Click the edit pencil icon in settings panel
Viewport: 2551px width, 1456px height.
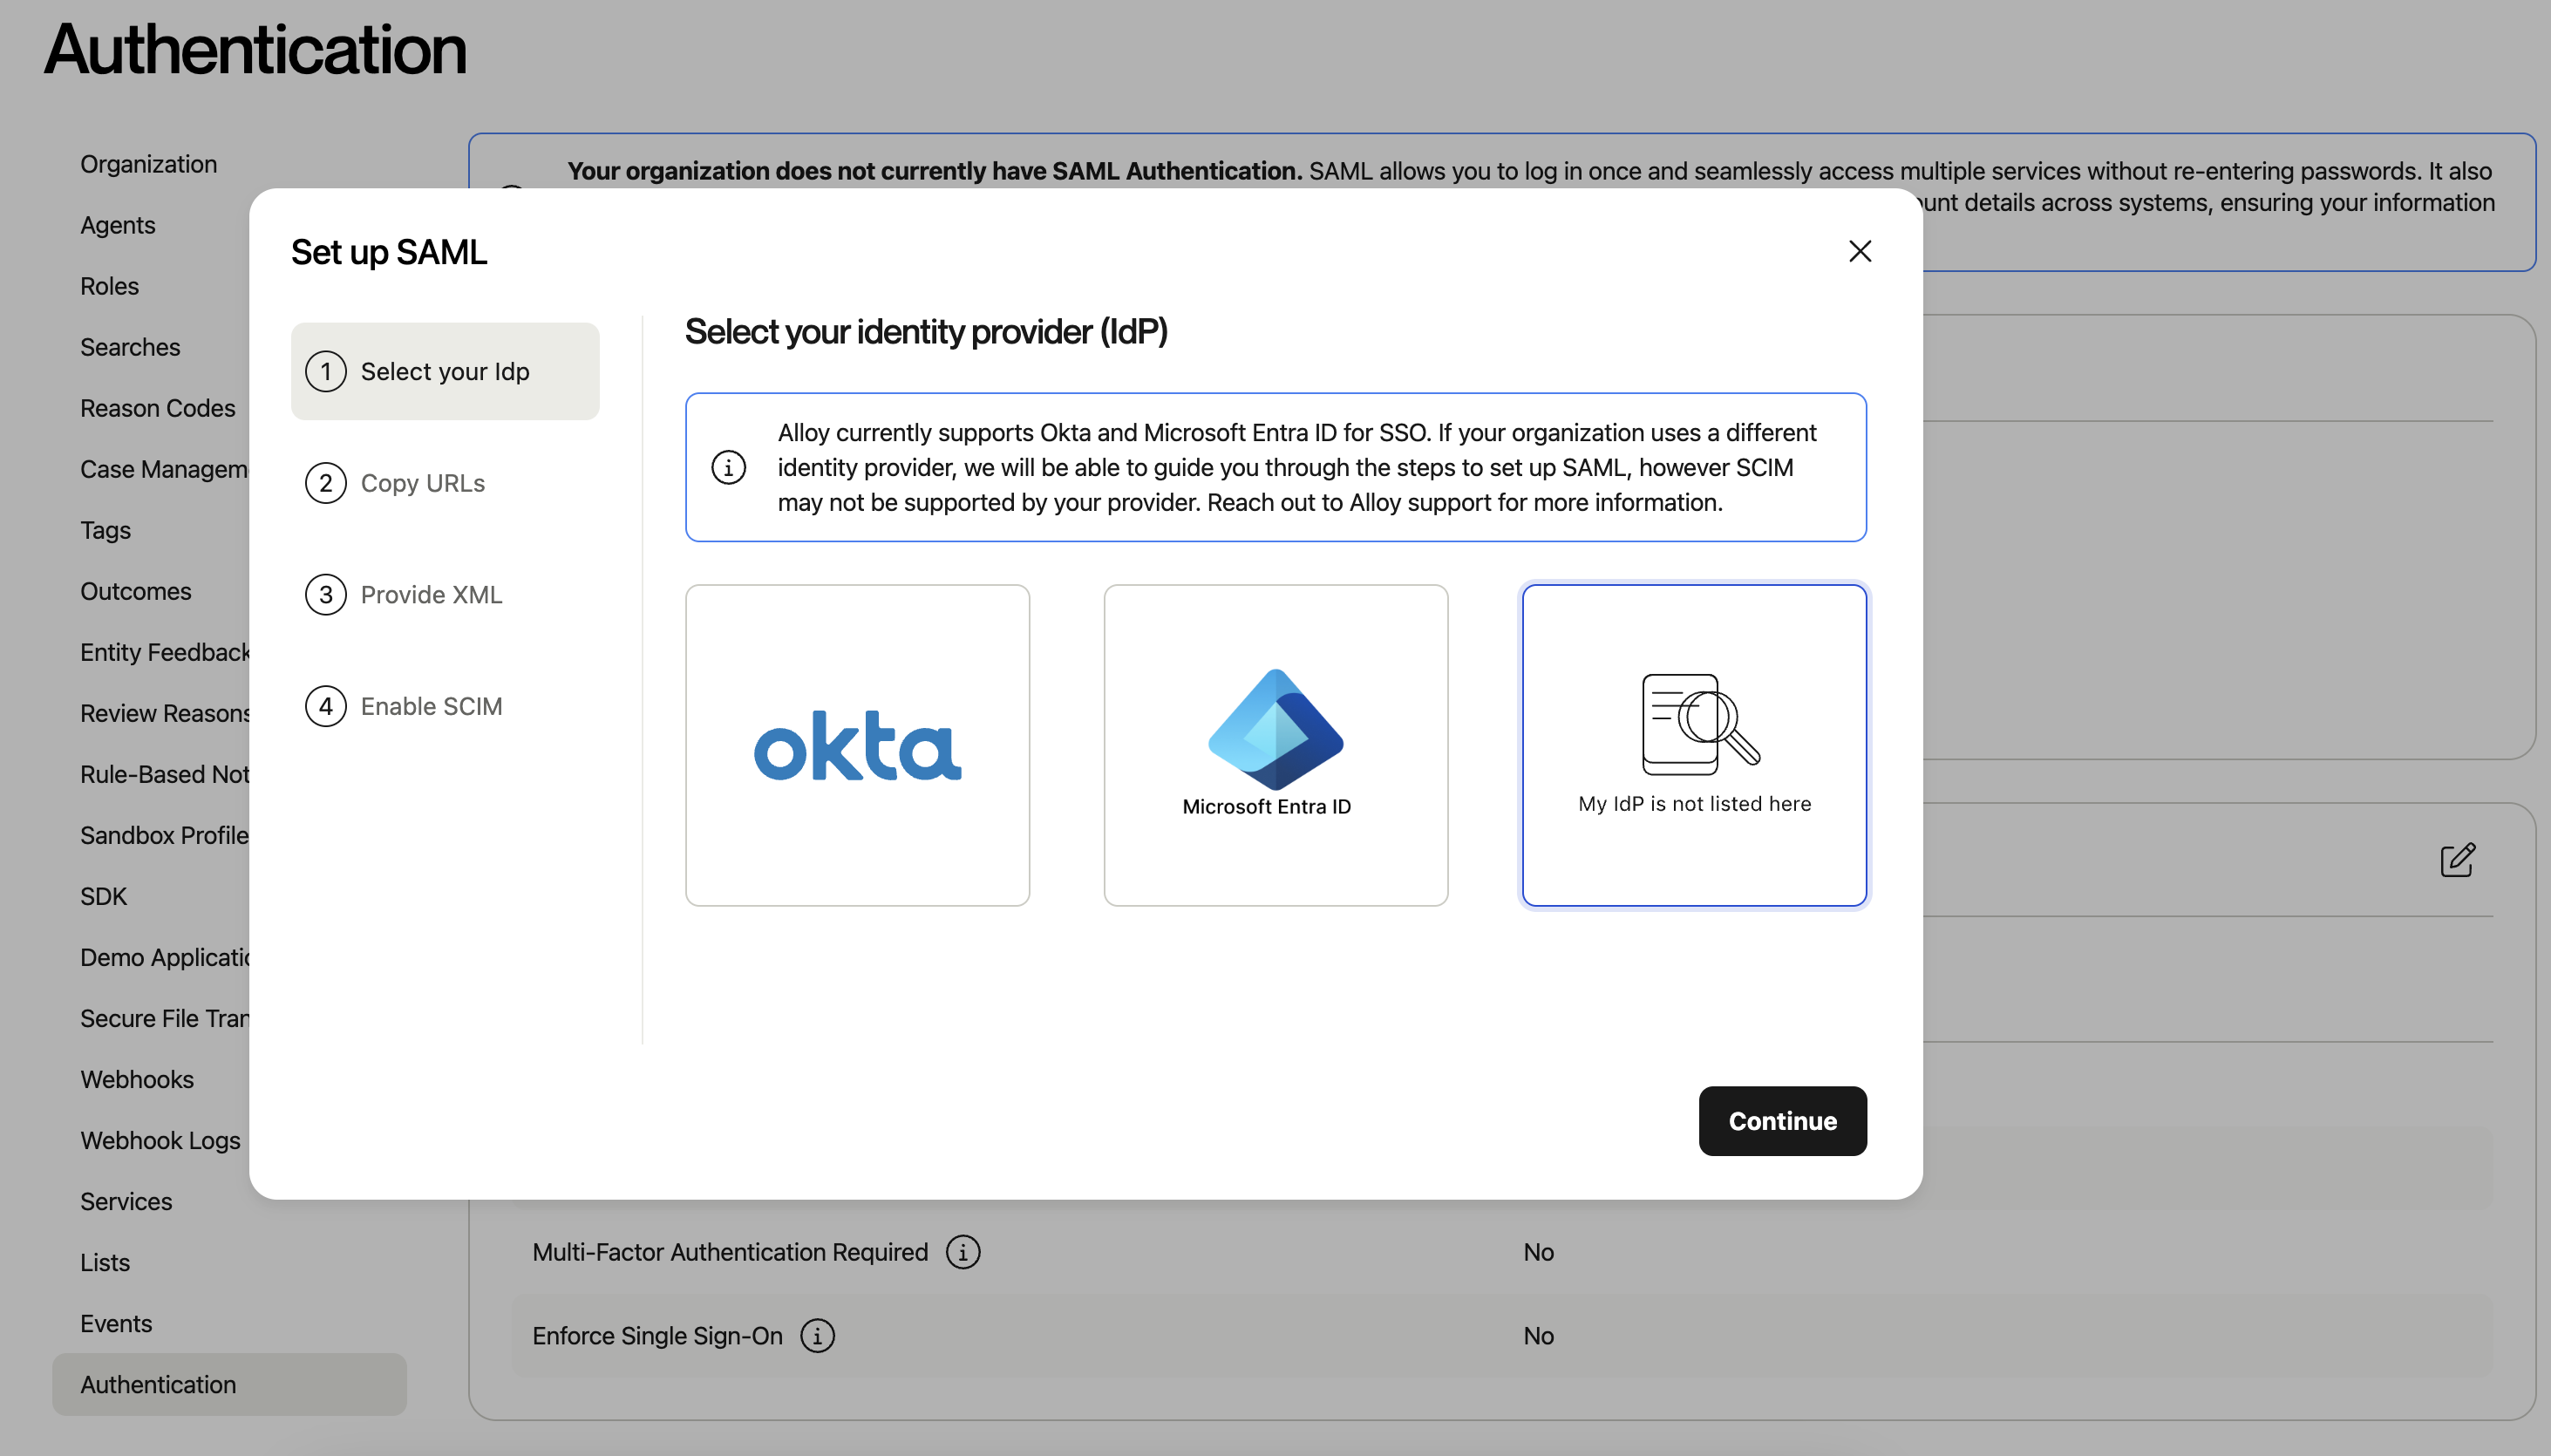[x=2457, y=860]
